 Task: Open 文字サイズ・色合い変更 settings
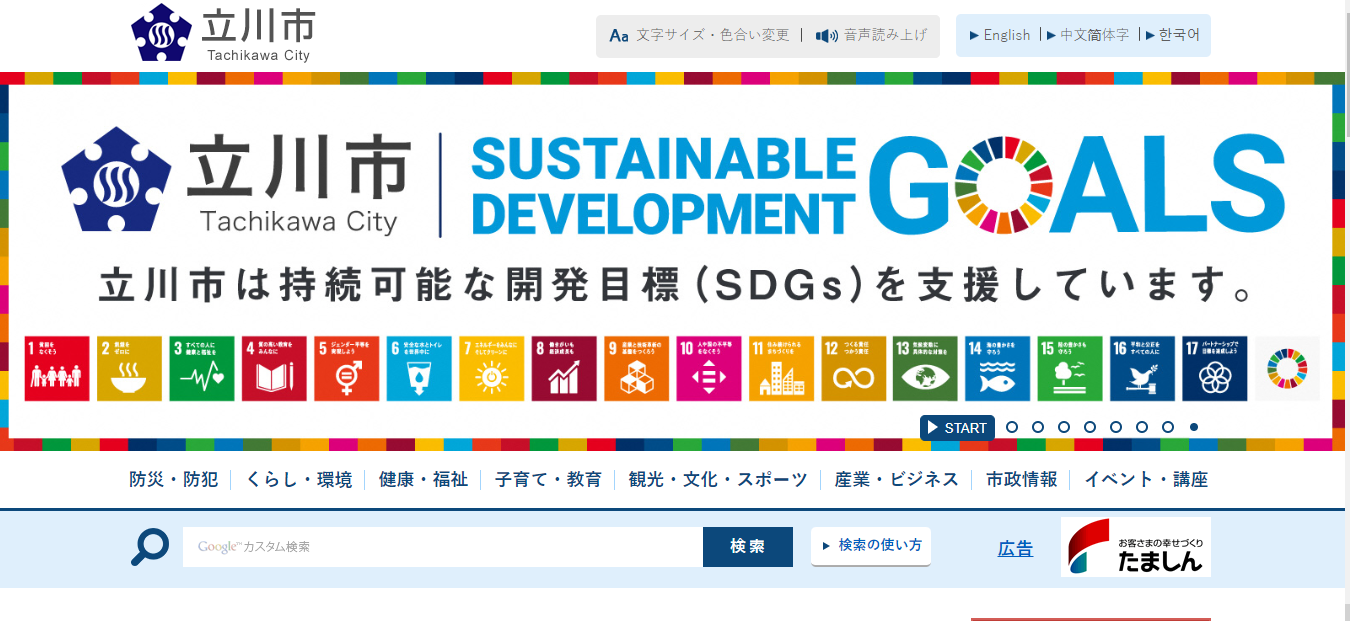coord(712,35)
